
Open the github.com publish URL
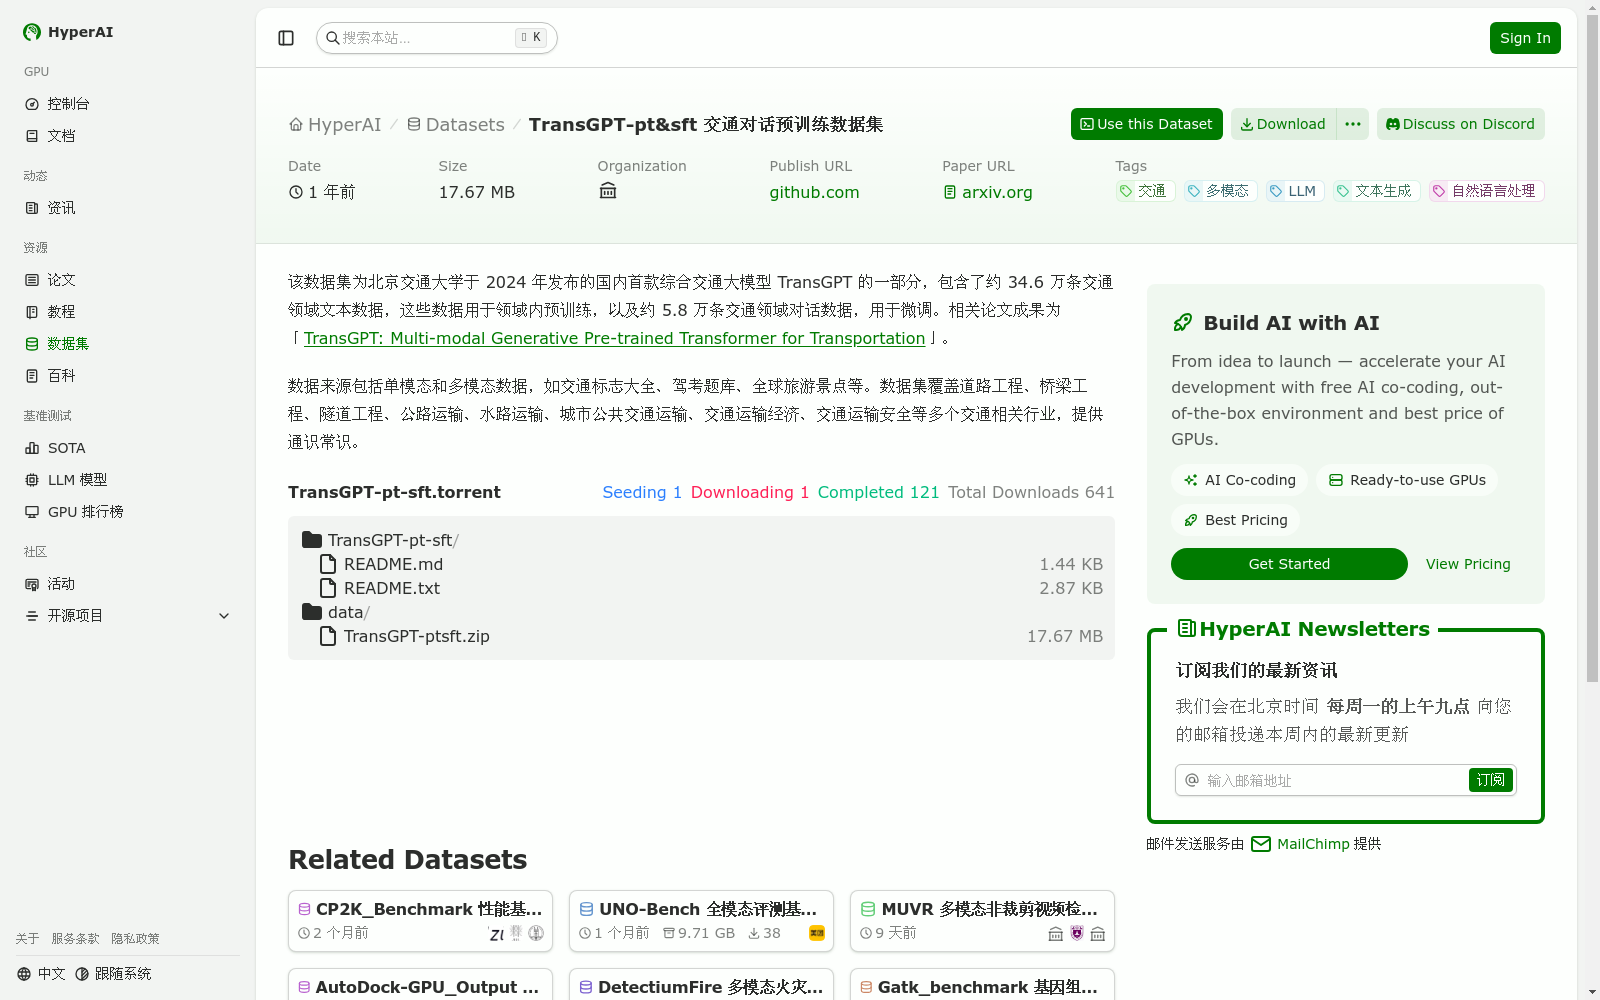[814, 192]
